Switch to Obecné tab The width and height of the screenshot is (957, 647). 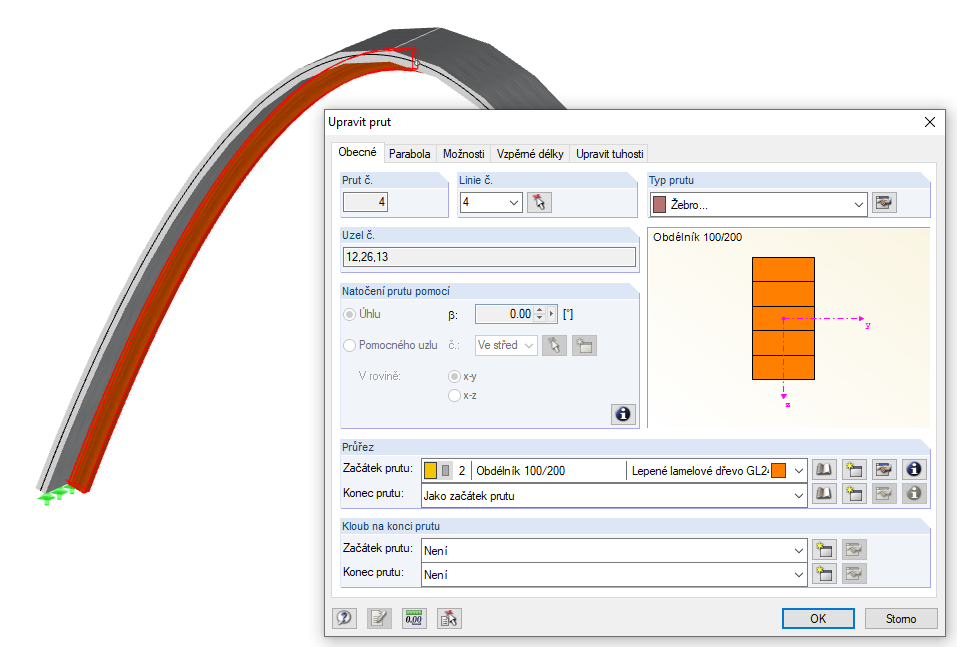point(357,152)
